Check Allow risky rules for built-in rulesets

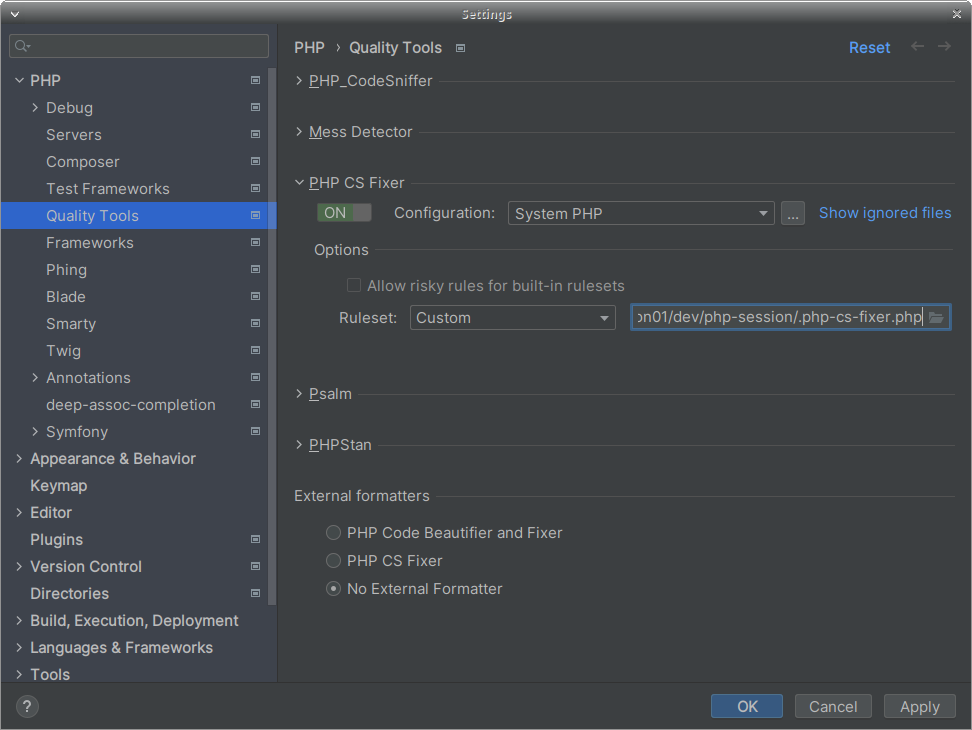point(354,285)
